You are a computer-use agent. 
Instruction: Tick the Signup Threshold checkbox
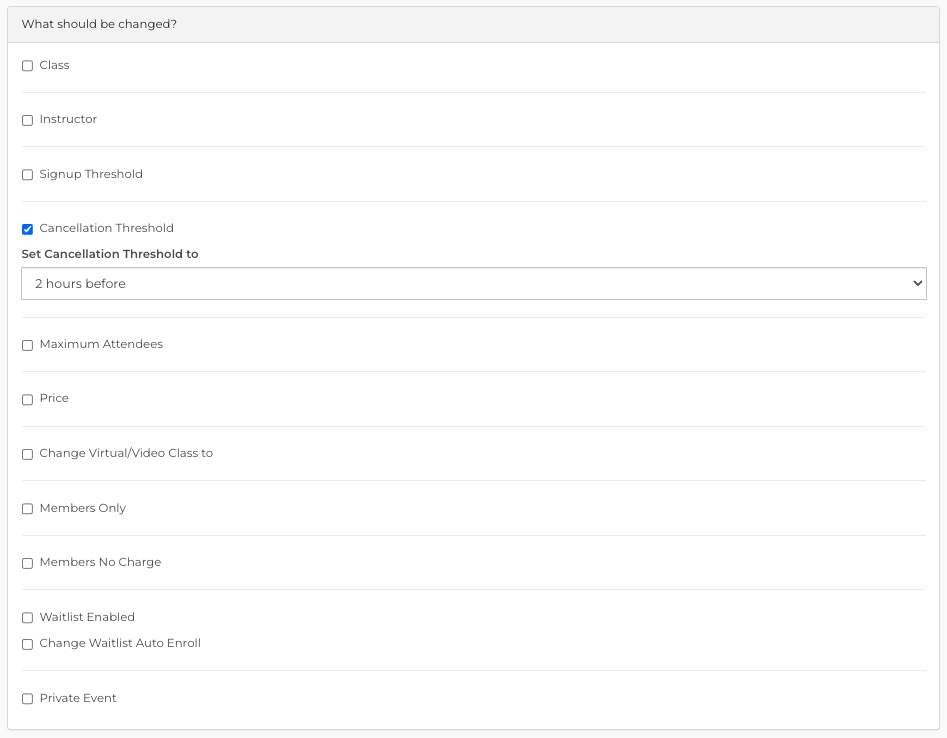[x=27, y=175]
